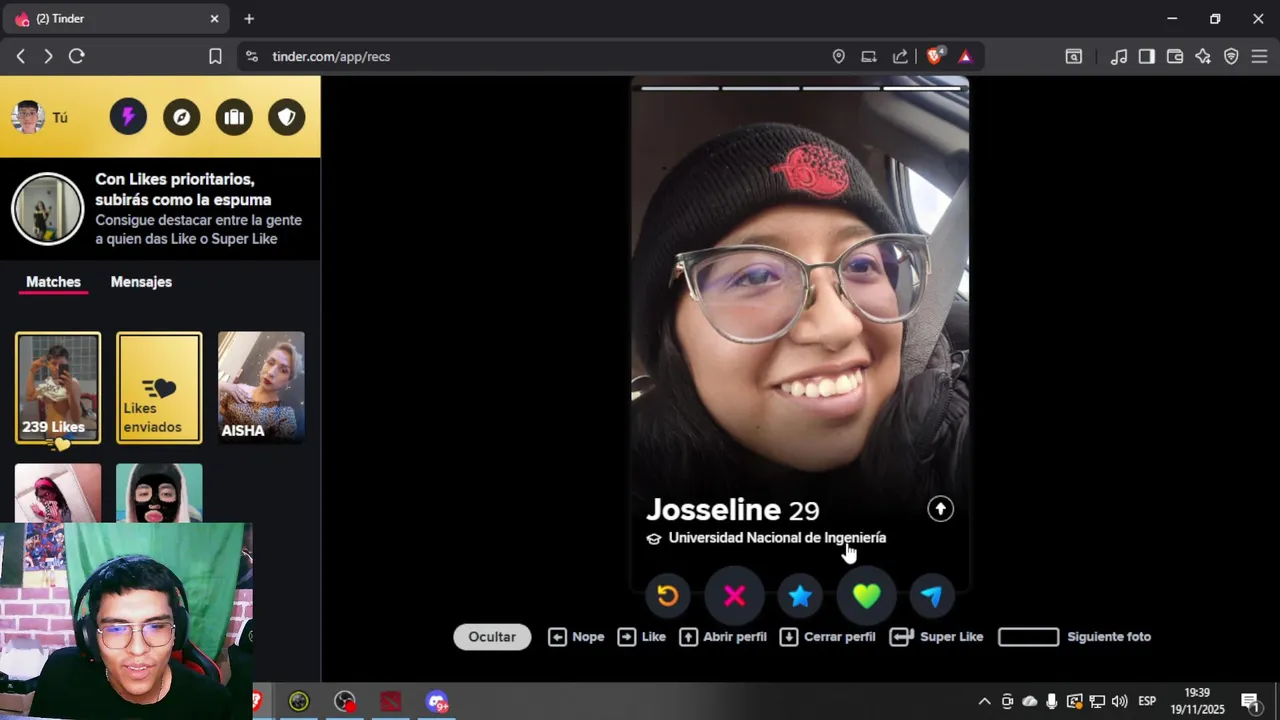Click the Cerrar perfil shortcut hint
This screenshot has width=1280, height=720.
coord(827,637)
